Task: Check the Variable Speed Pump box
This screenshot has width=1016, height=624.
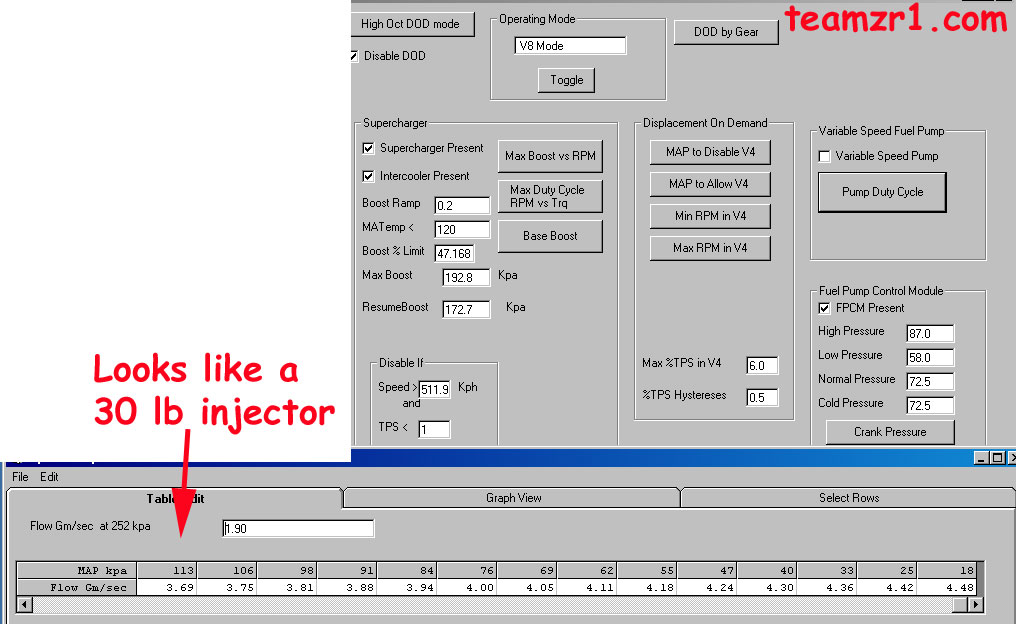Action: pyautogui.click(x=825, y=156)
